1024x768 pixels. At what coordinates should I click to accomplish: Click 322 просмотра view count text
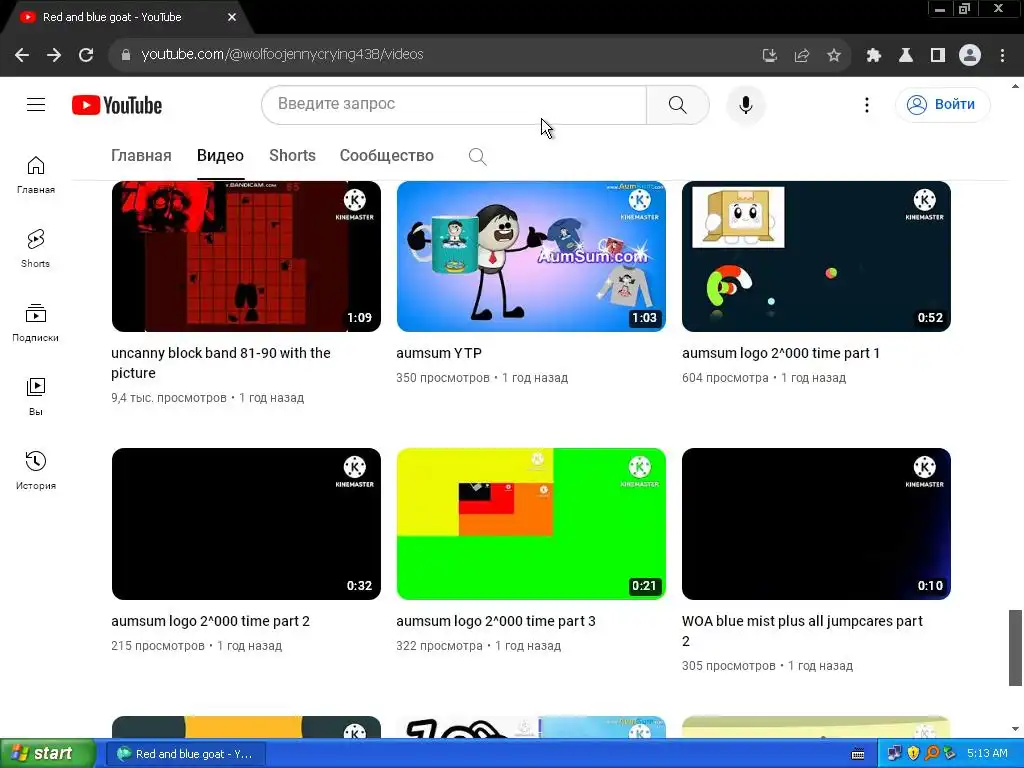(x=440, y=646)
